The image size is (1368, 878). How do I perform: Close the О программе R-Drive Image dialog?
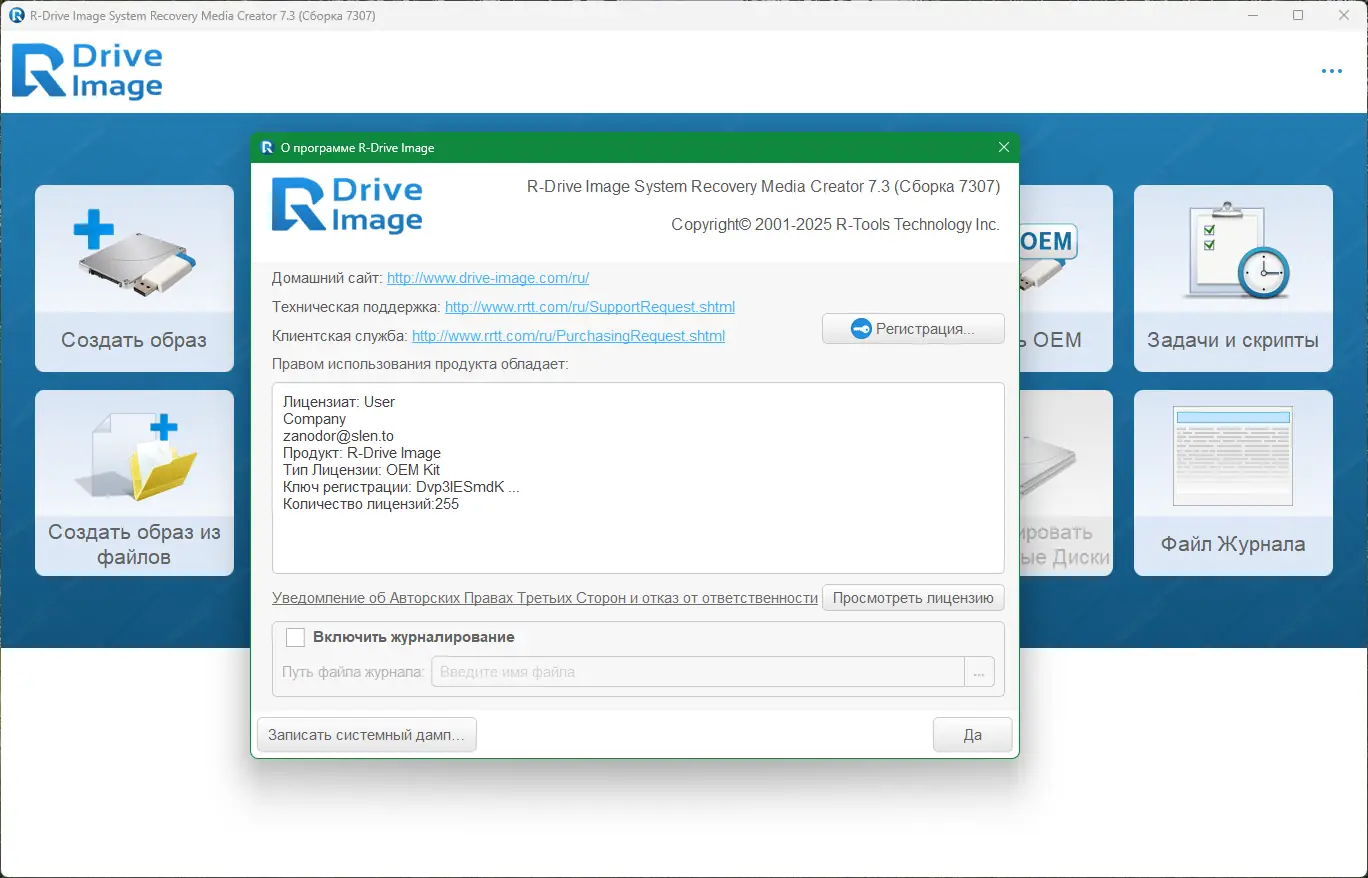pos(1004,148)
